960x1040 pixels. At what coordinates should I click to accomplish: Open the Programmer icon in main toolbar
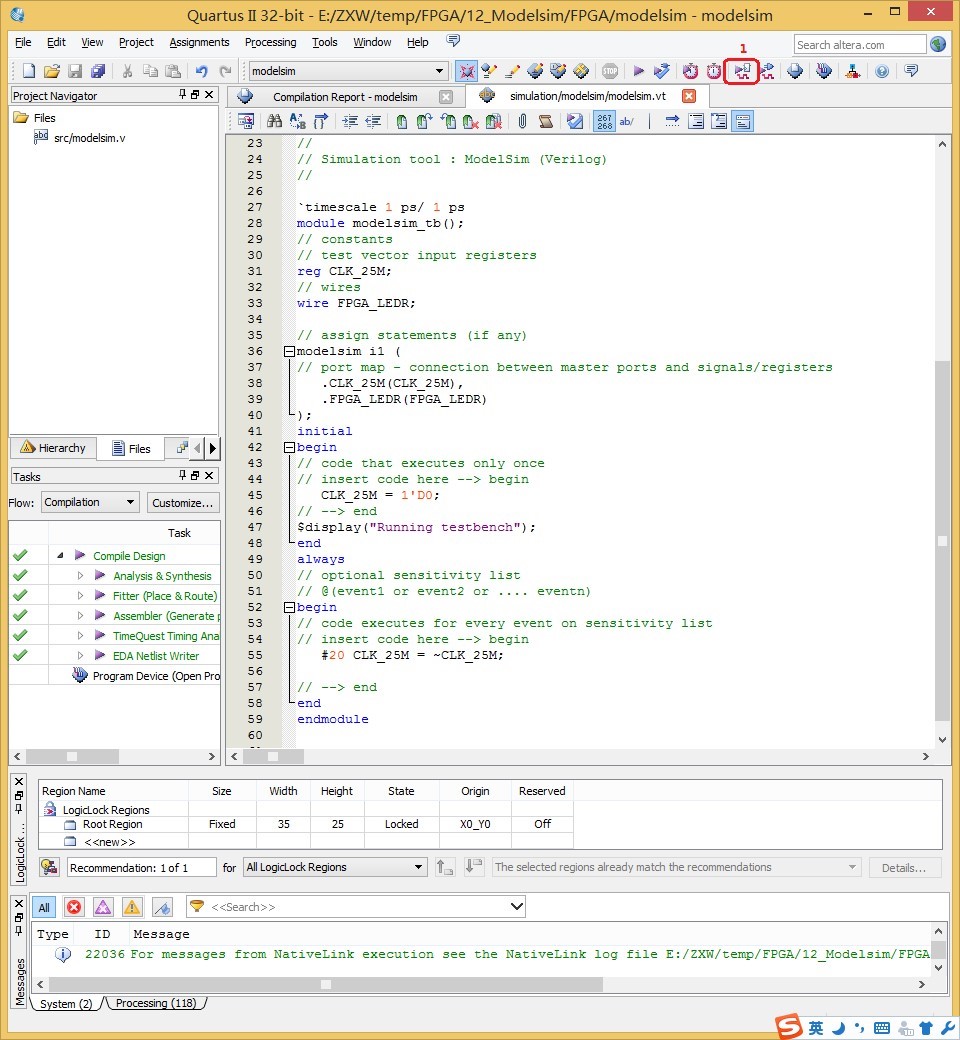click(x=823, y=71)
